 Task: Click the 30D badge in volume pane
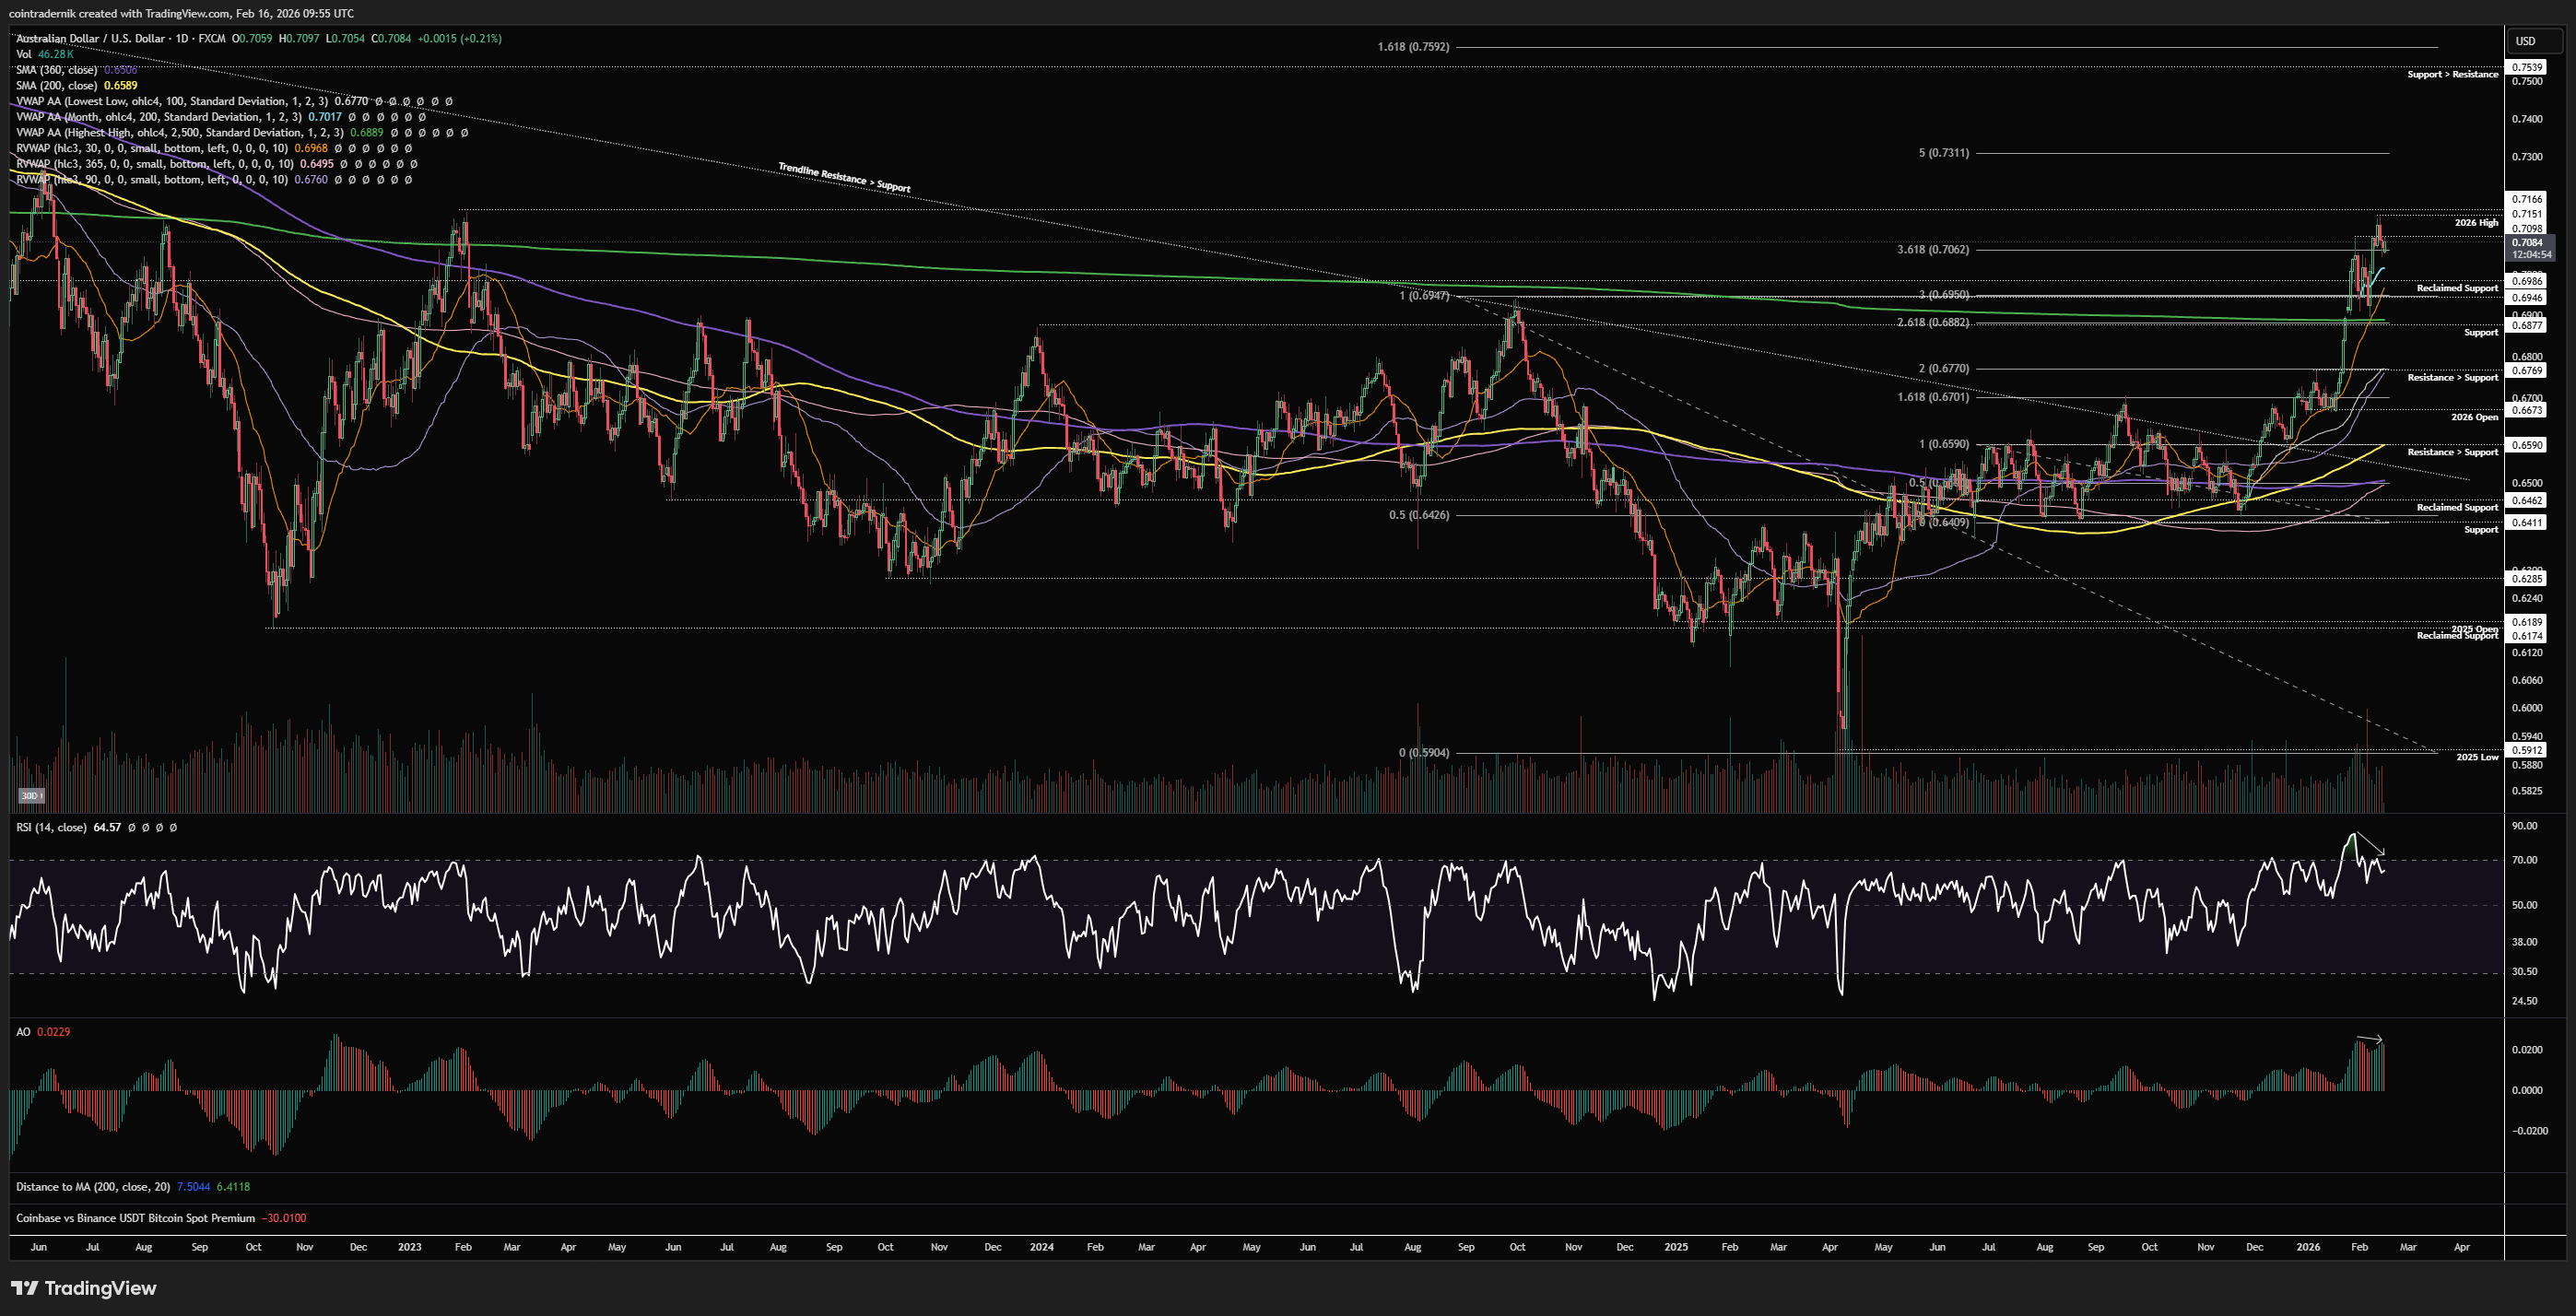[x=30, y=796]
